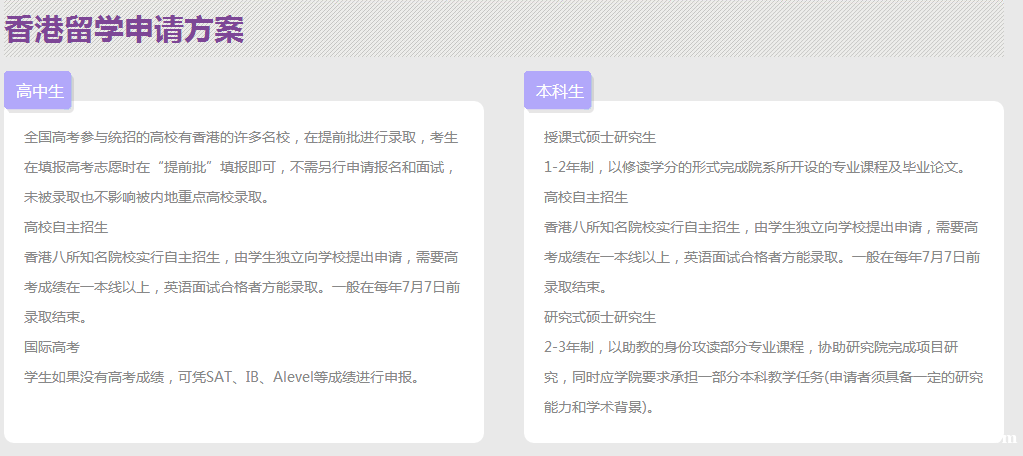Select the 研究式硕士研究生 heading
Image resolution: width=1023 pixels, height=456 pixels.
click(600, 317)
